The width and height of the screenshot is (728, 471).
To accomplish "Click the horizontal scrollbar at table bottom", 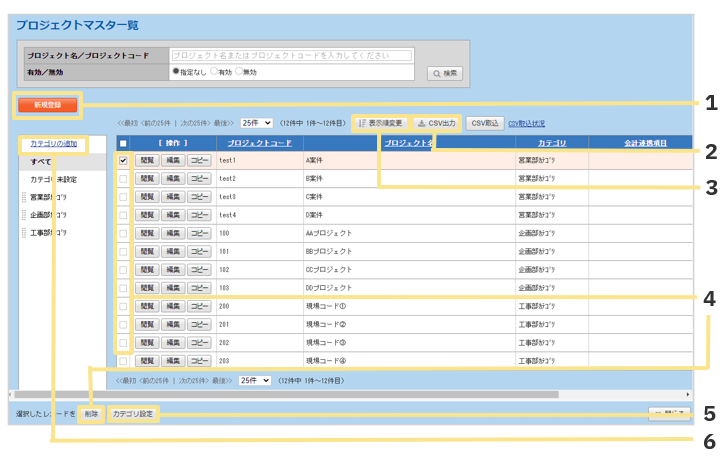I will pos(300,395).
